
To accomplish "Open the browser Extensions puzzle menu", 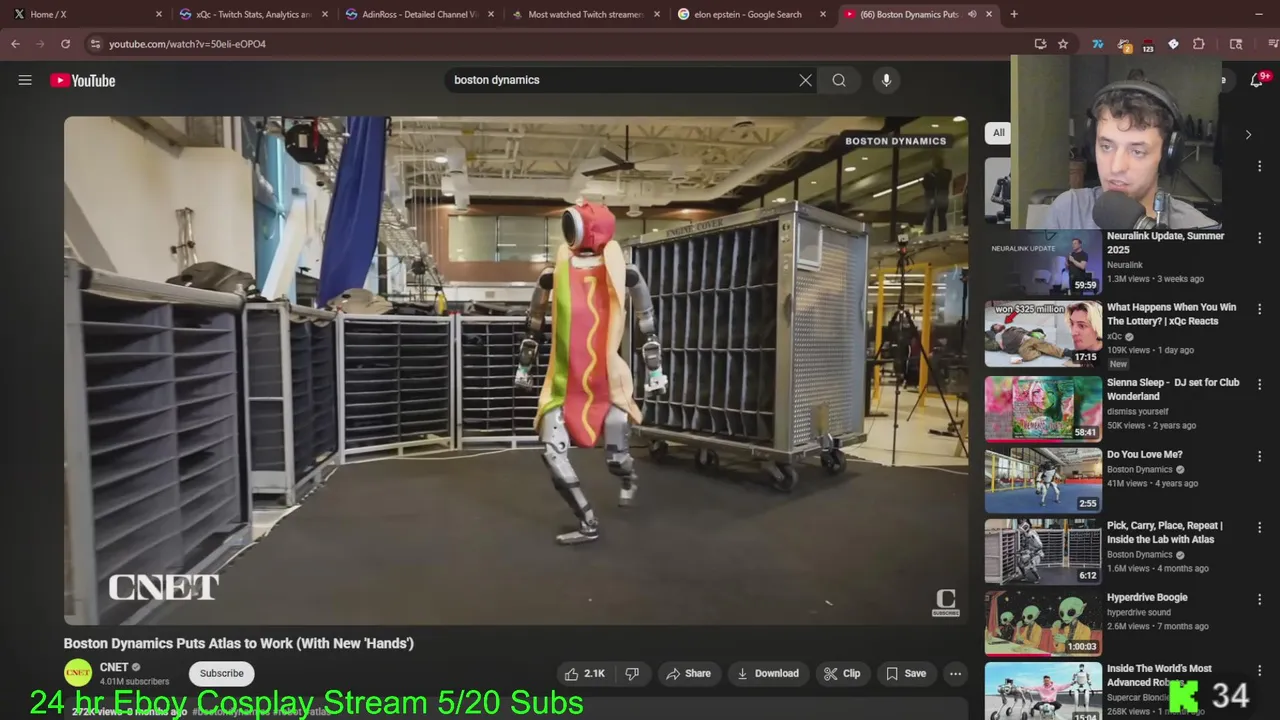I will coord(1199,44).
